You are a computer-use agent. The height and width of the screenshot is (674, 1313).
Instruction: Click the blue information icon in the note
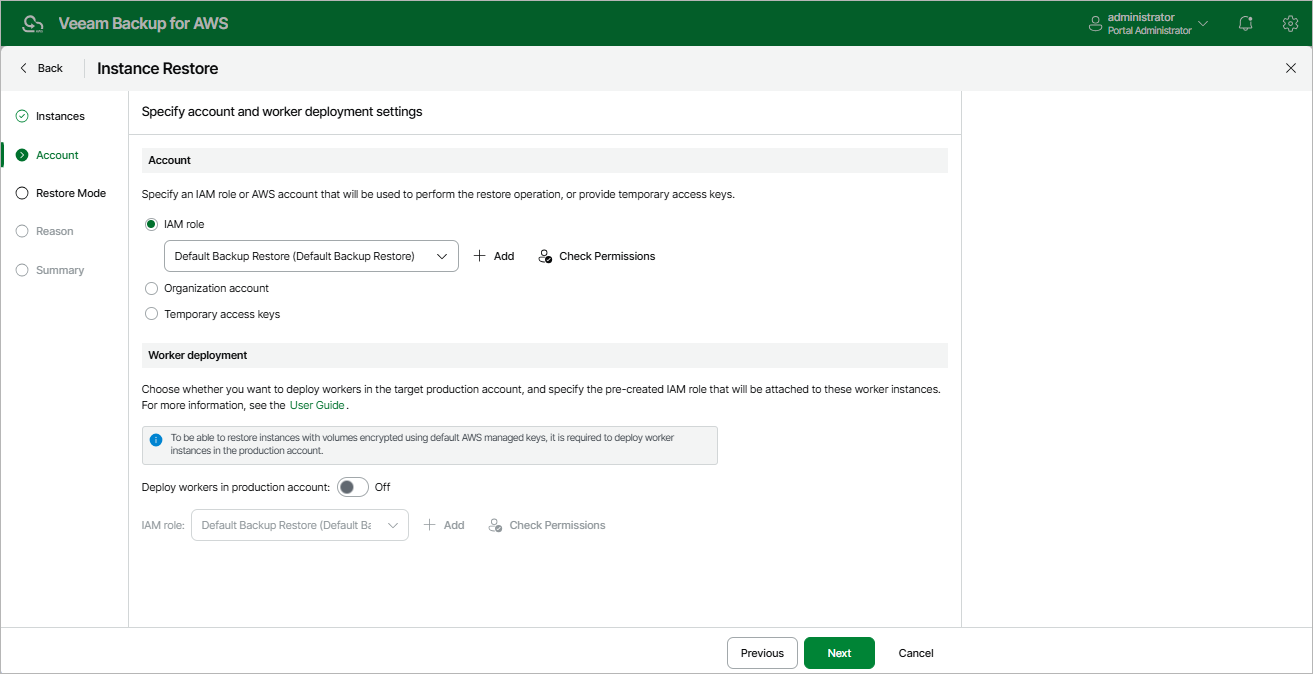point(156,439)
